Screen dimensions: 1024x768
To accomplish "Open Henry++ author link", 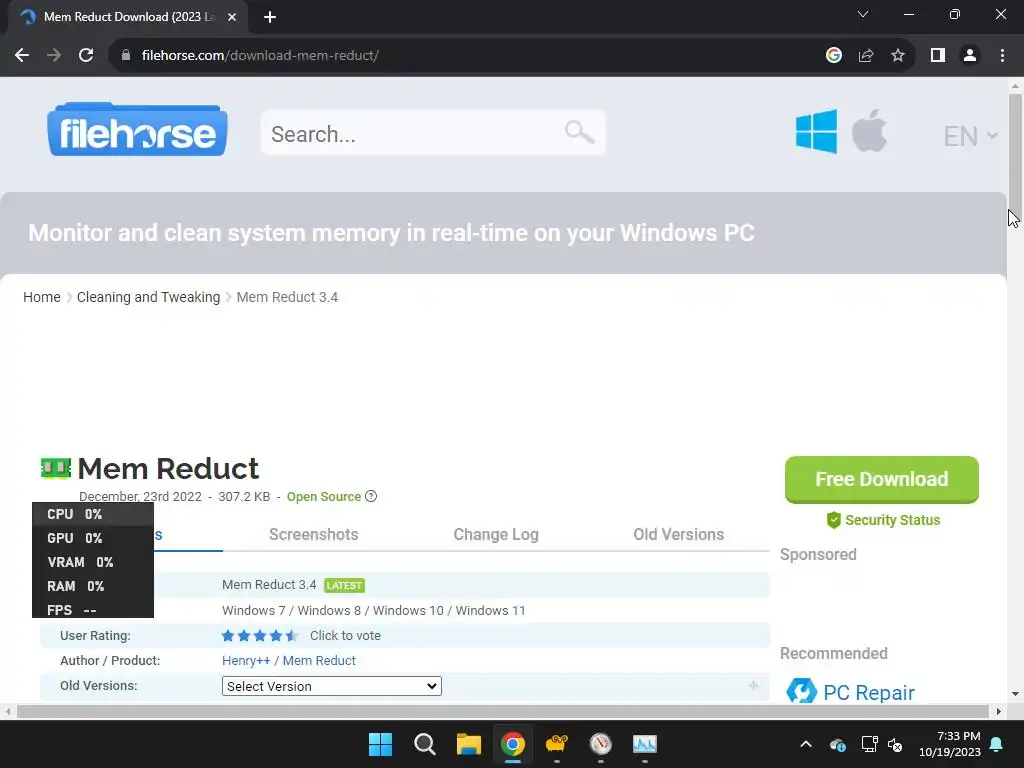I will pyautogui.click(x=246, y=660).
